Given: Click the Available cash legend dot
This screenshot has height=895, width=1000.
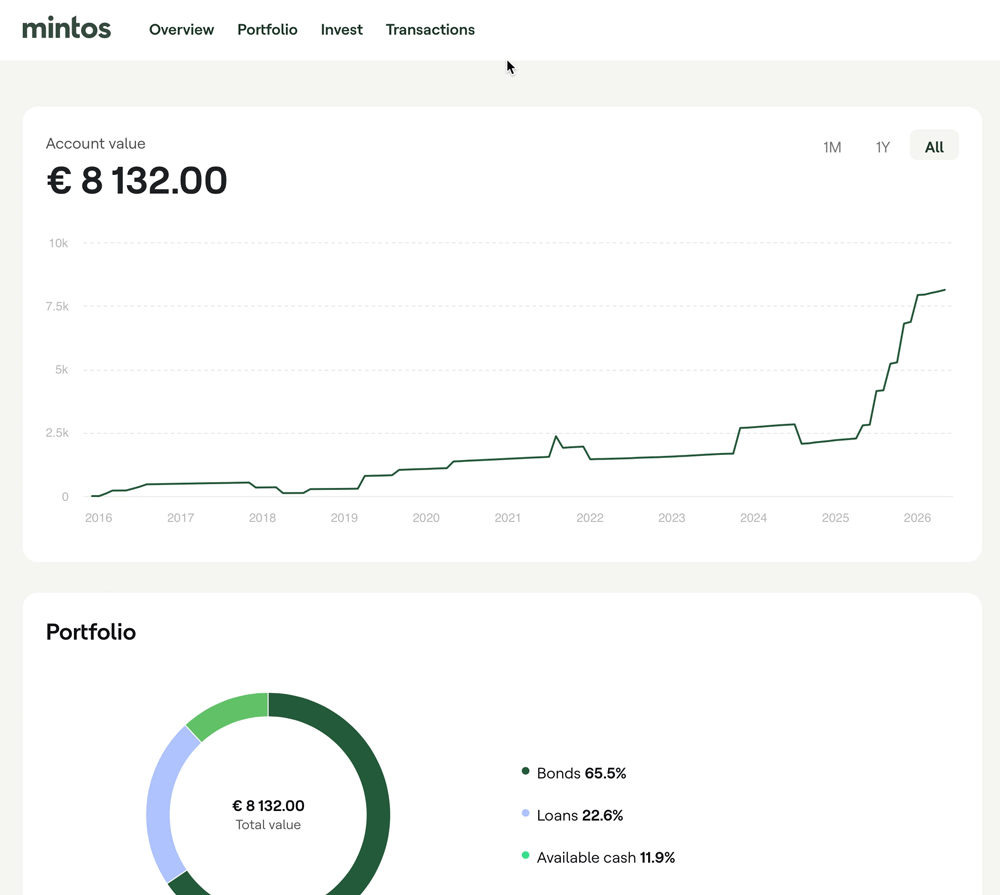Looking at the screenshot, I should (x=526, y=855).
